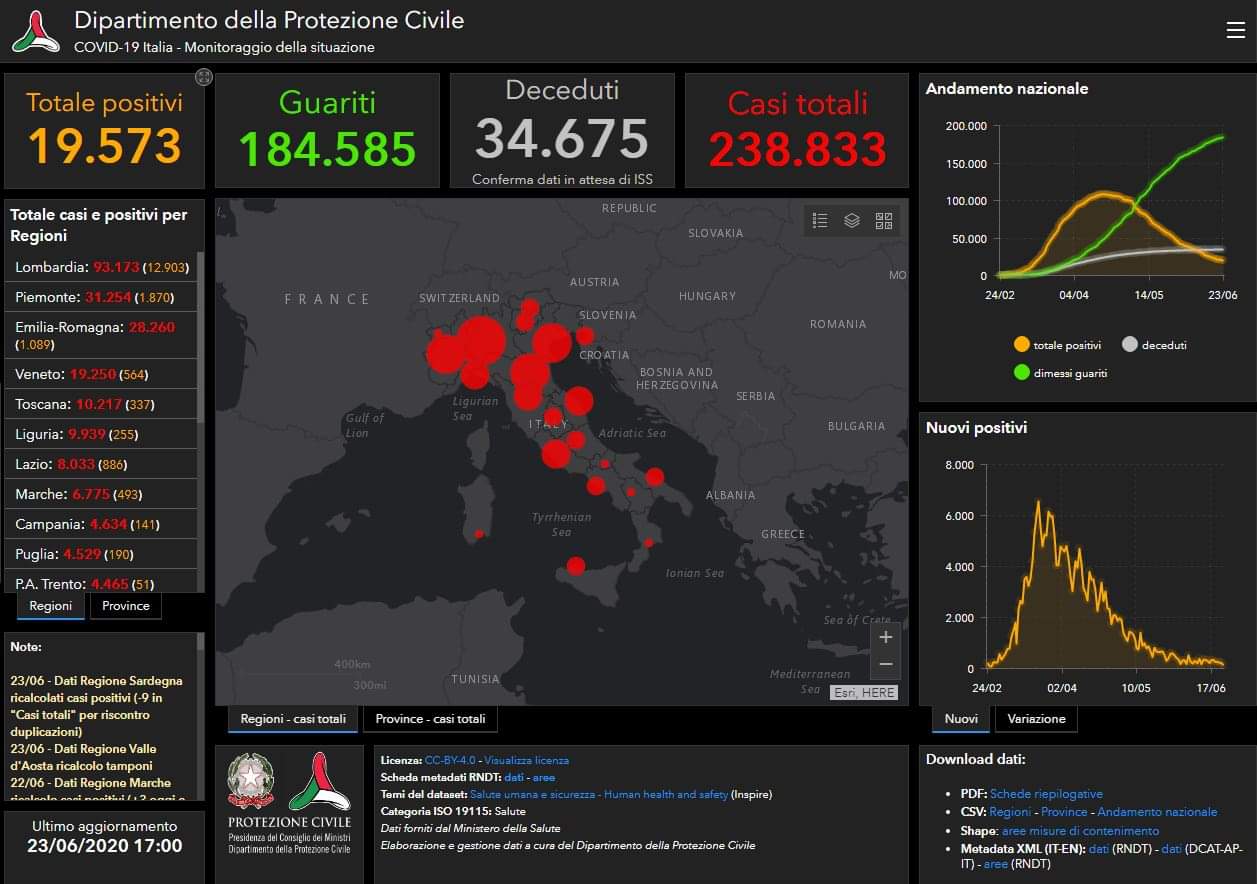Switch to Province - casi totali tab

430,719
